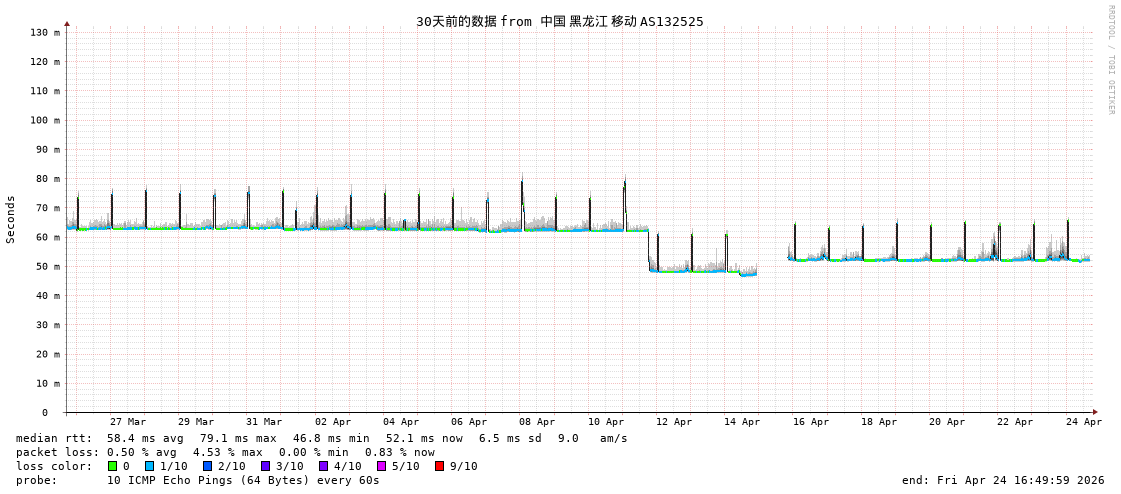Pick the blue 2/10 loss legend swatch
This screenshot has height=494, width=1121.
click(x=207, y=466)
